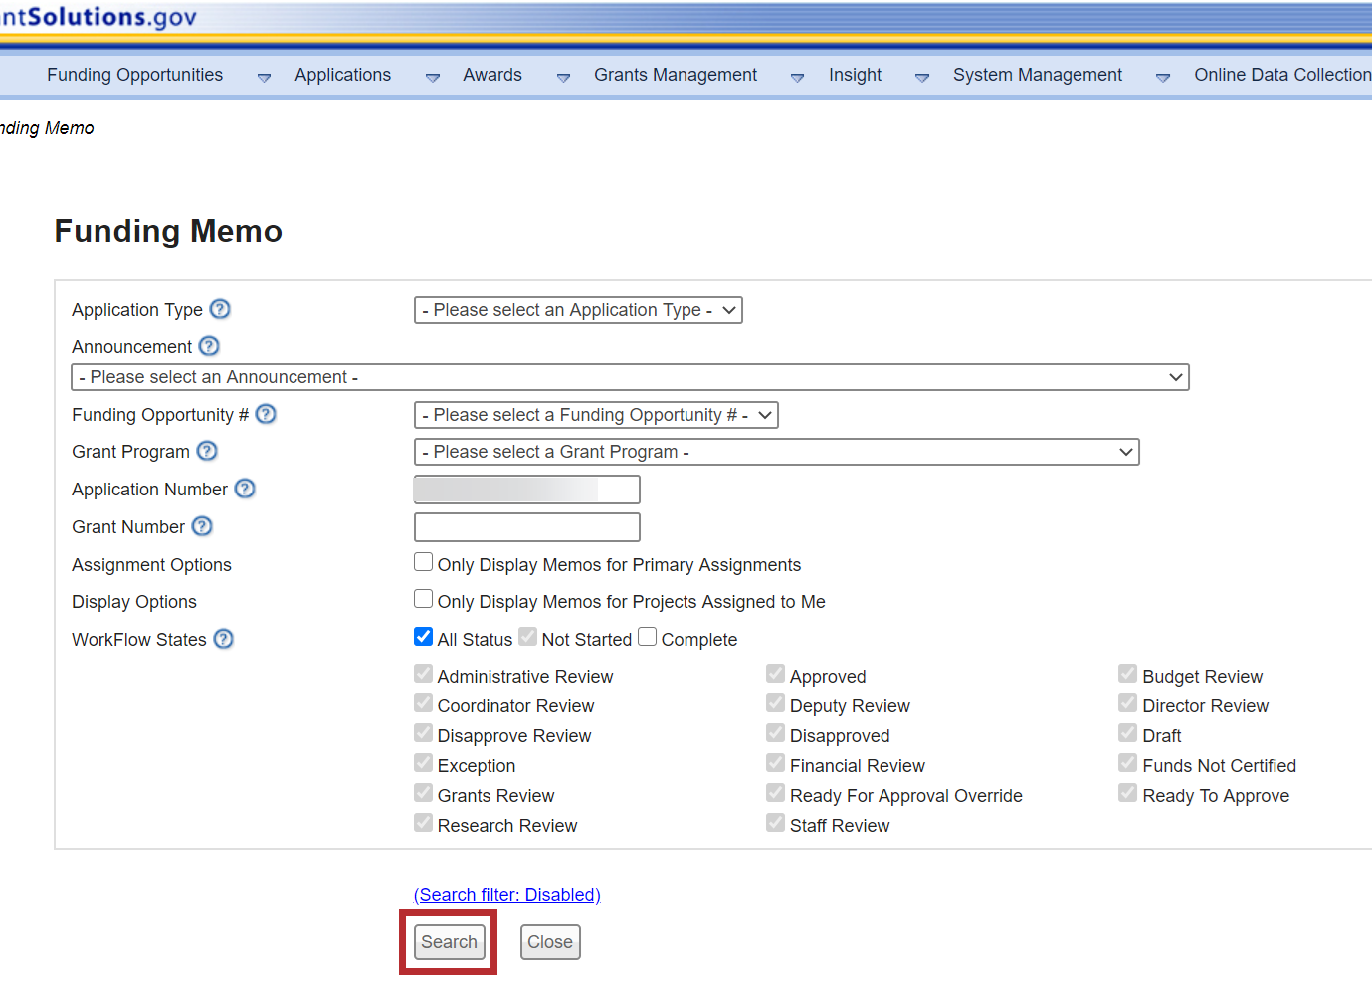Click arrow icon after Funding Opportunities menu
The image size is (1372, 986).
click(x=264, y=77)
